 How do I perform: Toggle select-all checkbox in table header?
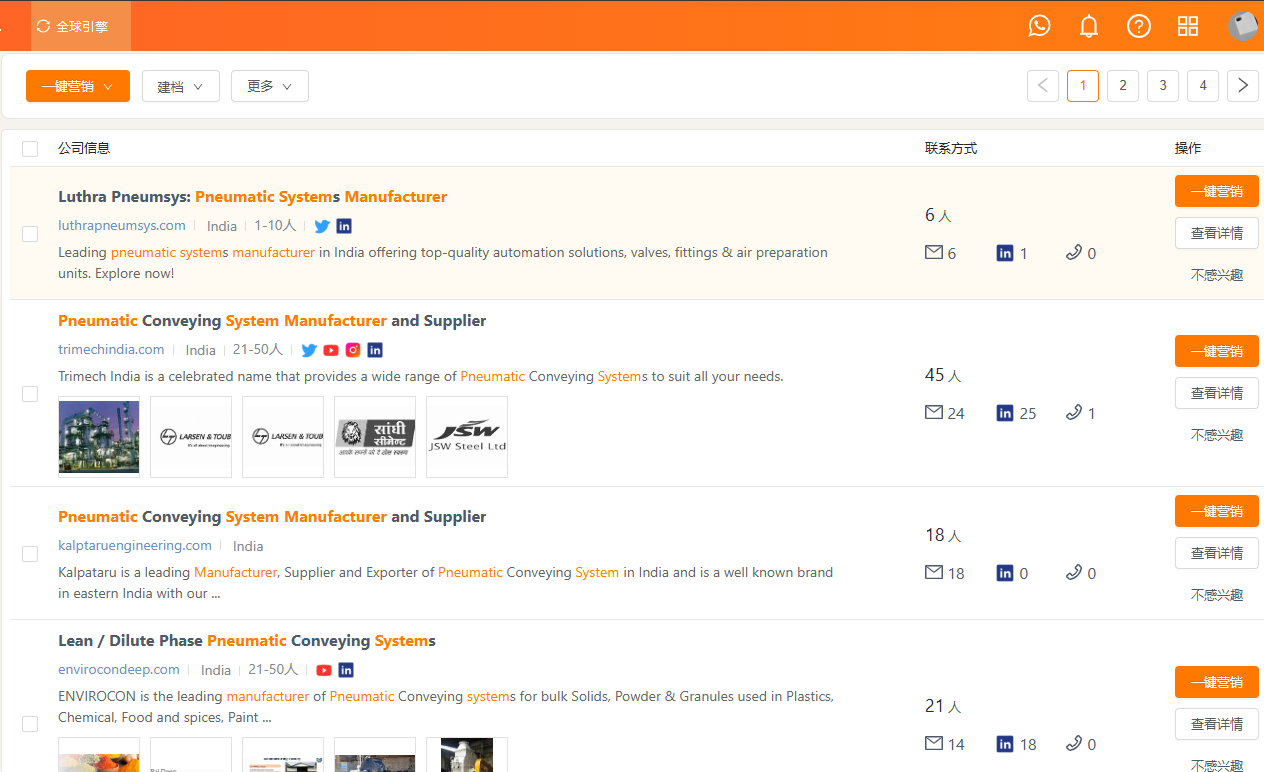[30, 149]
